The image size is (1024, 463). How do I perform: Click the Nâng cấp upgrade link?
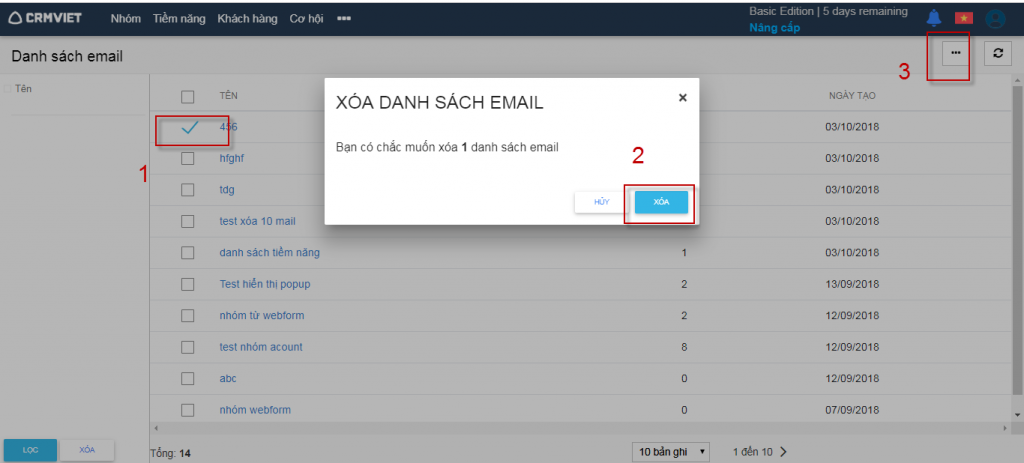[774, 28]
